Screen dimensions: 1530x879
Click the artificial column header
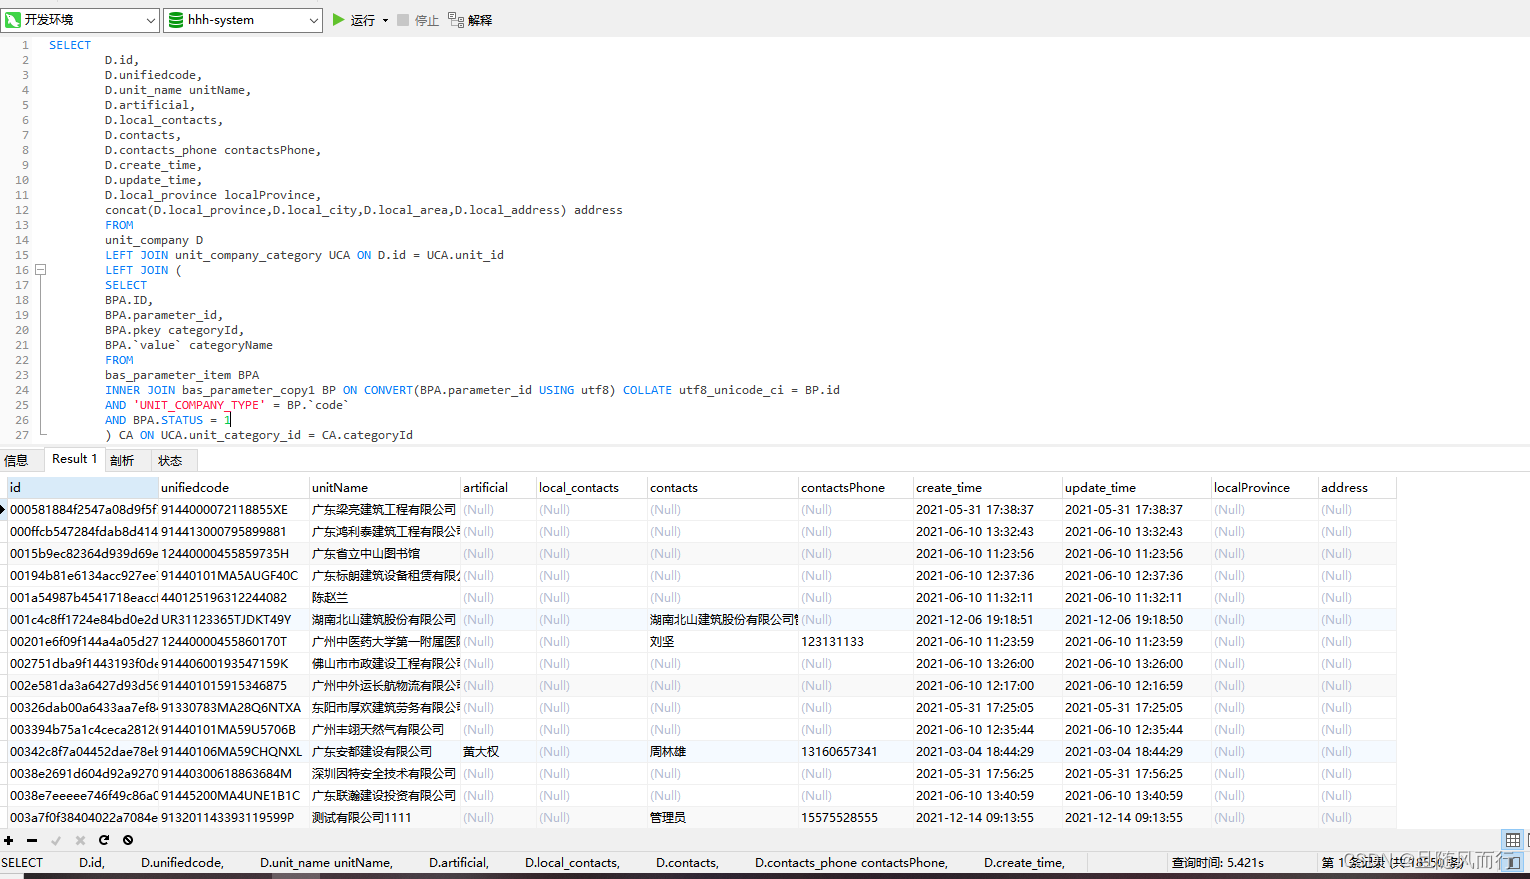[x=499, y=488]
